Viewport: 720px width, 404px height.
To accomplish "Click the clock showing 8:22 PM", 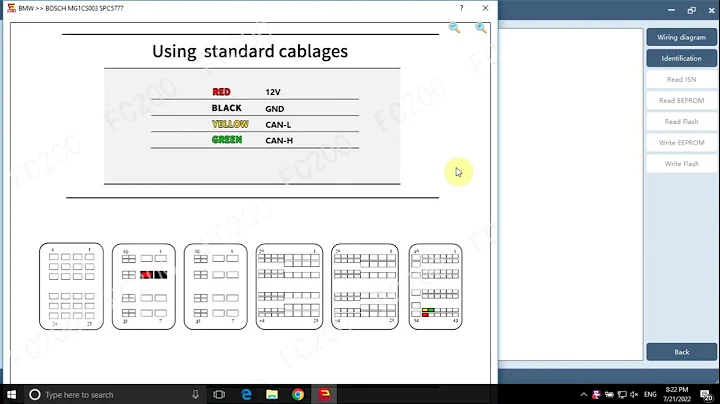I will click(x=677, y=394).
